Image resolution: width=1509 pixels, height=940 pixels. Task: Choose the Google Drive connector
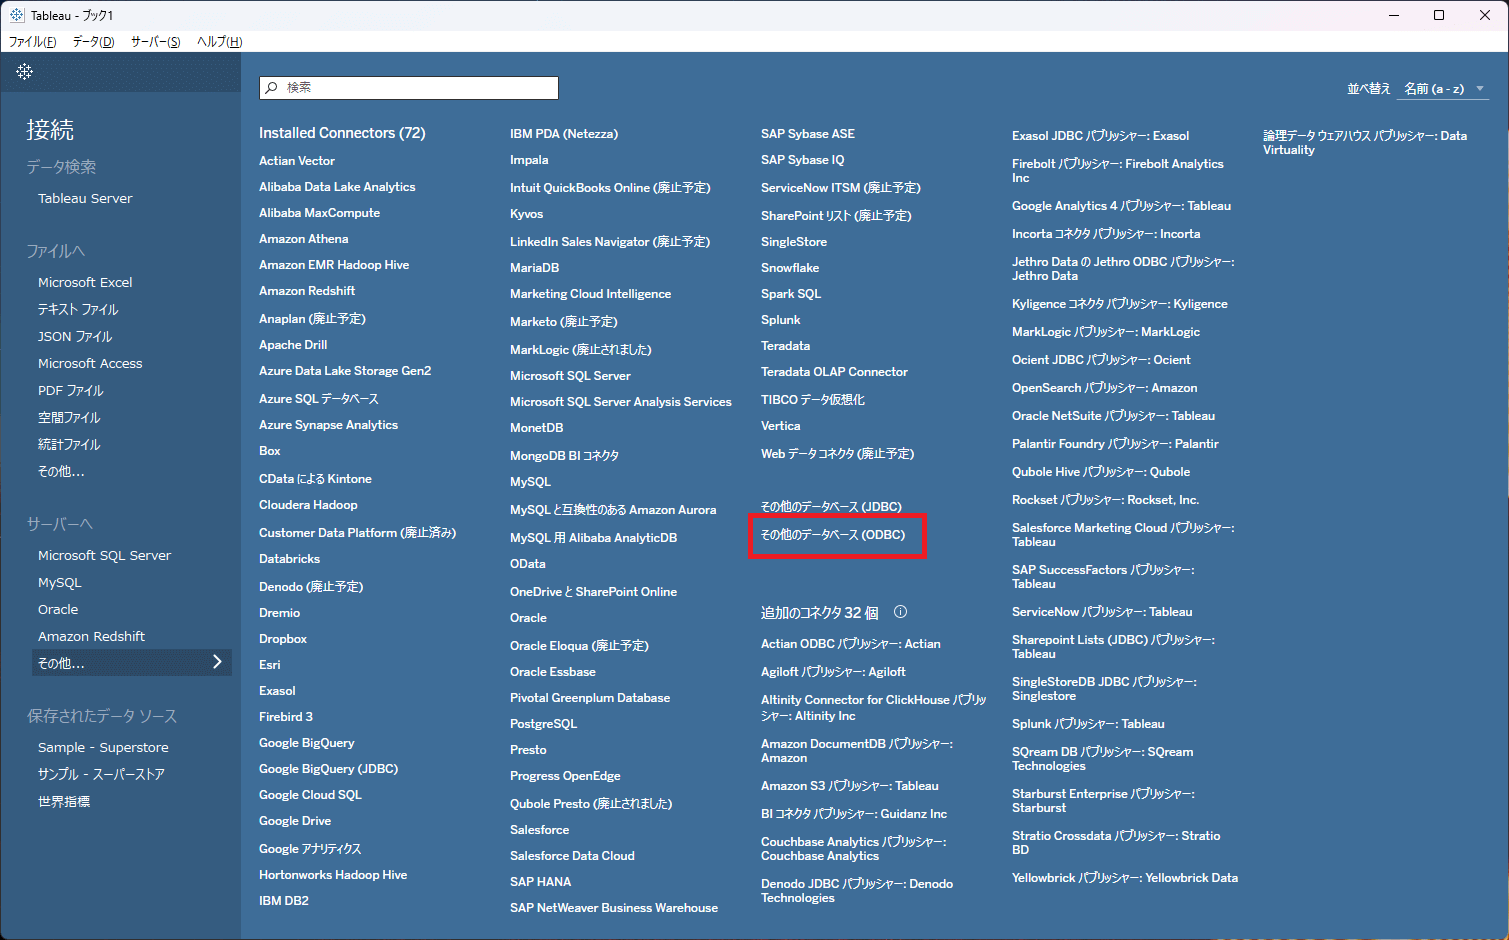click(x=295, y=821)
